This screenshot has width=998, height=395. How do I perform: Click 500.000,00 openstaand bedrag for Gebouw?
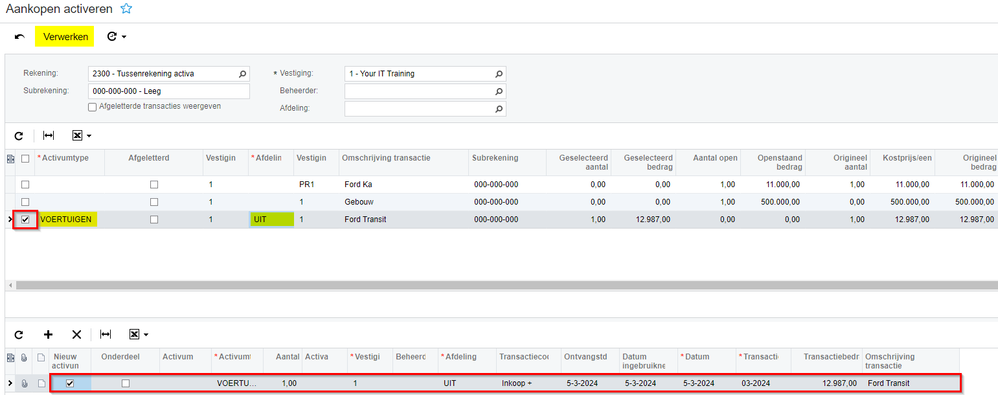[x=773, y=202]
